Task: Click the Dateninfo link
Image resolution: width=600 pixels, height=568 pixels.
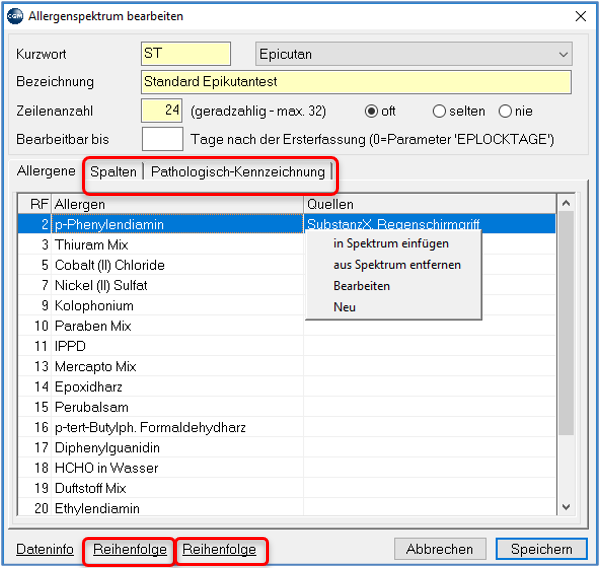Action: coord(45,549)
